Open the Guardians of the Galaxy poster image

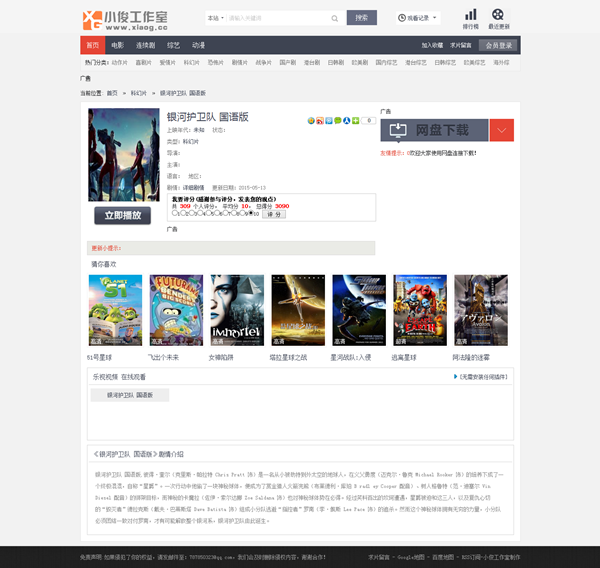click(124, 155)
